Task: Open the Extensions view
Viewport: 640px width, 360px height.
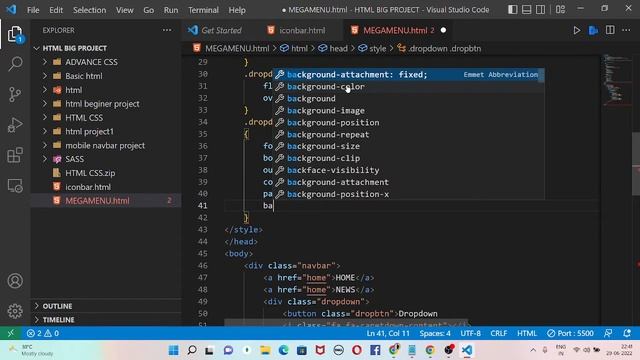Action: (x=15, y=155)
